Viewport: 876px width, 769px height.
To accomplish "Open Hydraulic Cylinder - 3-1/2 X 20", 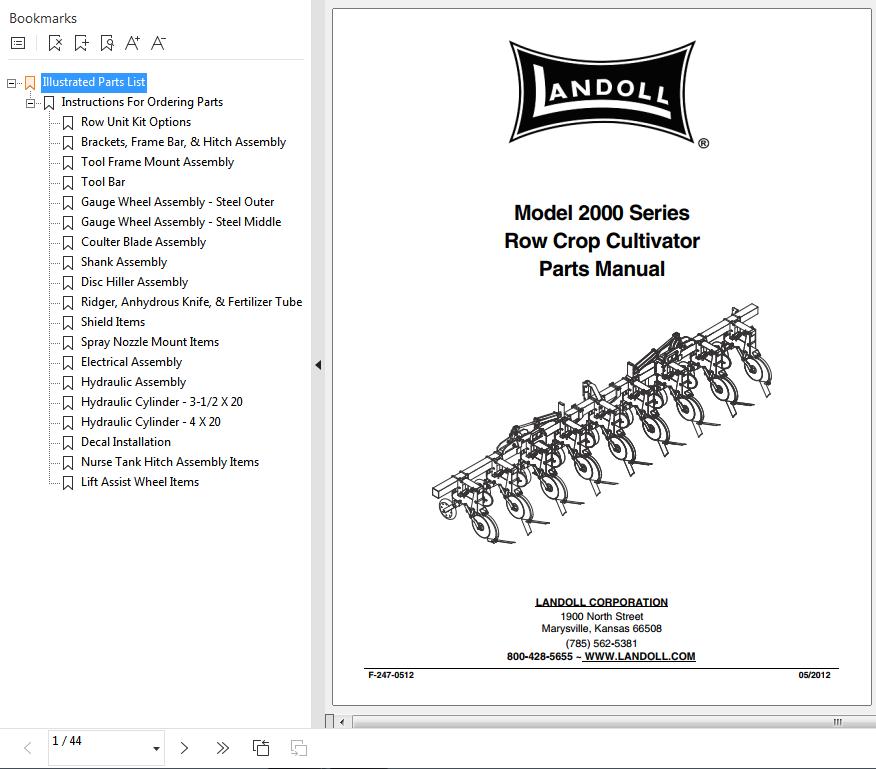I will tap(161, 402).
